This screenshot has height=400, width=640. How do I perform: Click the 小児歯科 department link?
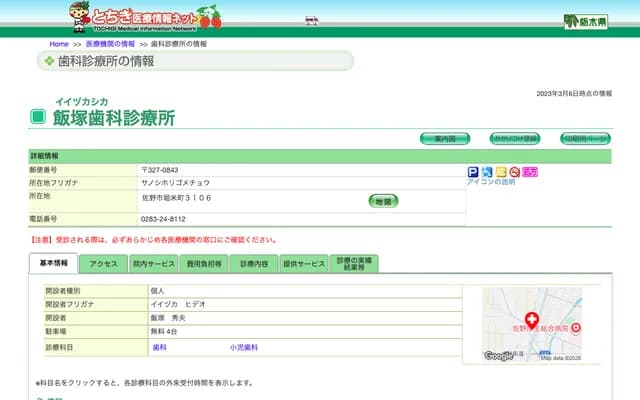[x=243, y=347]
